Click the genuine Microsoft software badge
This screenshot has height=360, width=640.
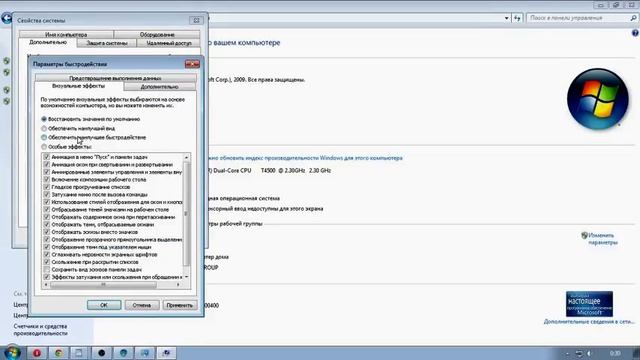click(x=589, y=304)
